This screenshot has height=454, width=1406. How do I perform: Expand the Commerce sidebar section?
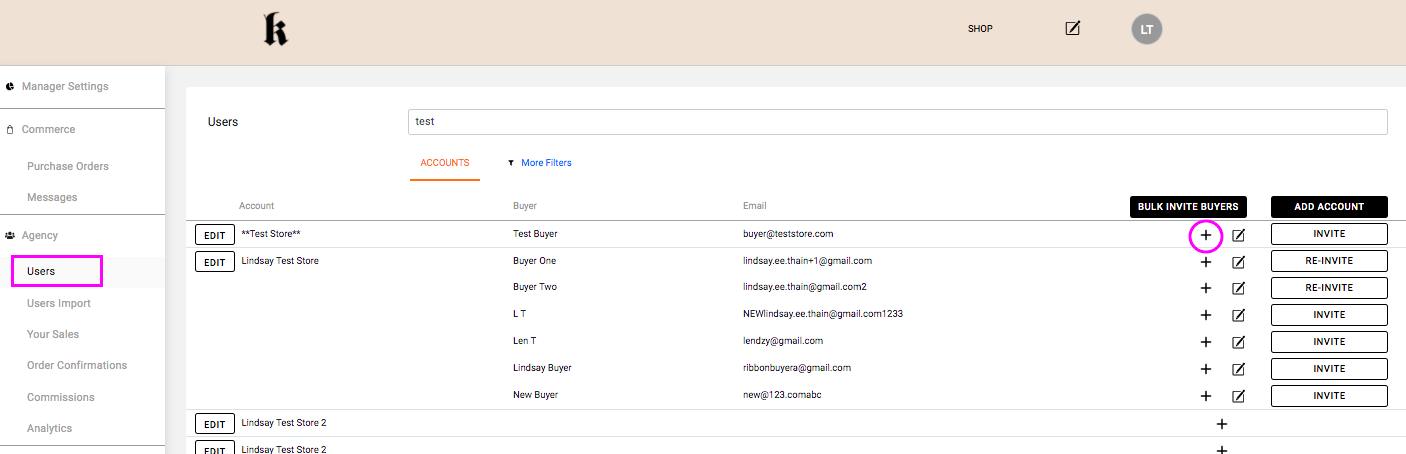pyautogui.click(x=49, y=130)
